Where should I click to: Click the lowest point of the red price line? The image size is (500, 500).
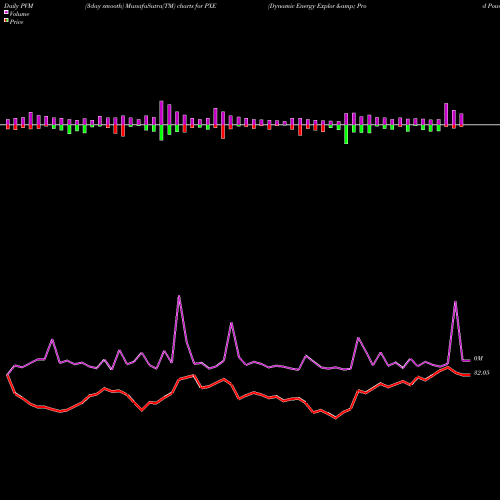click(x=336, y=418)
